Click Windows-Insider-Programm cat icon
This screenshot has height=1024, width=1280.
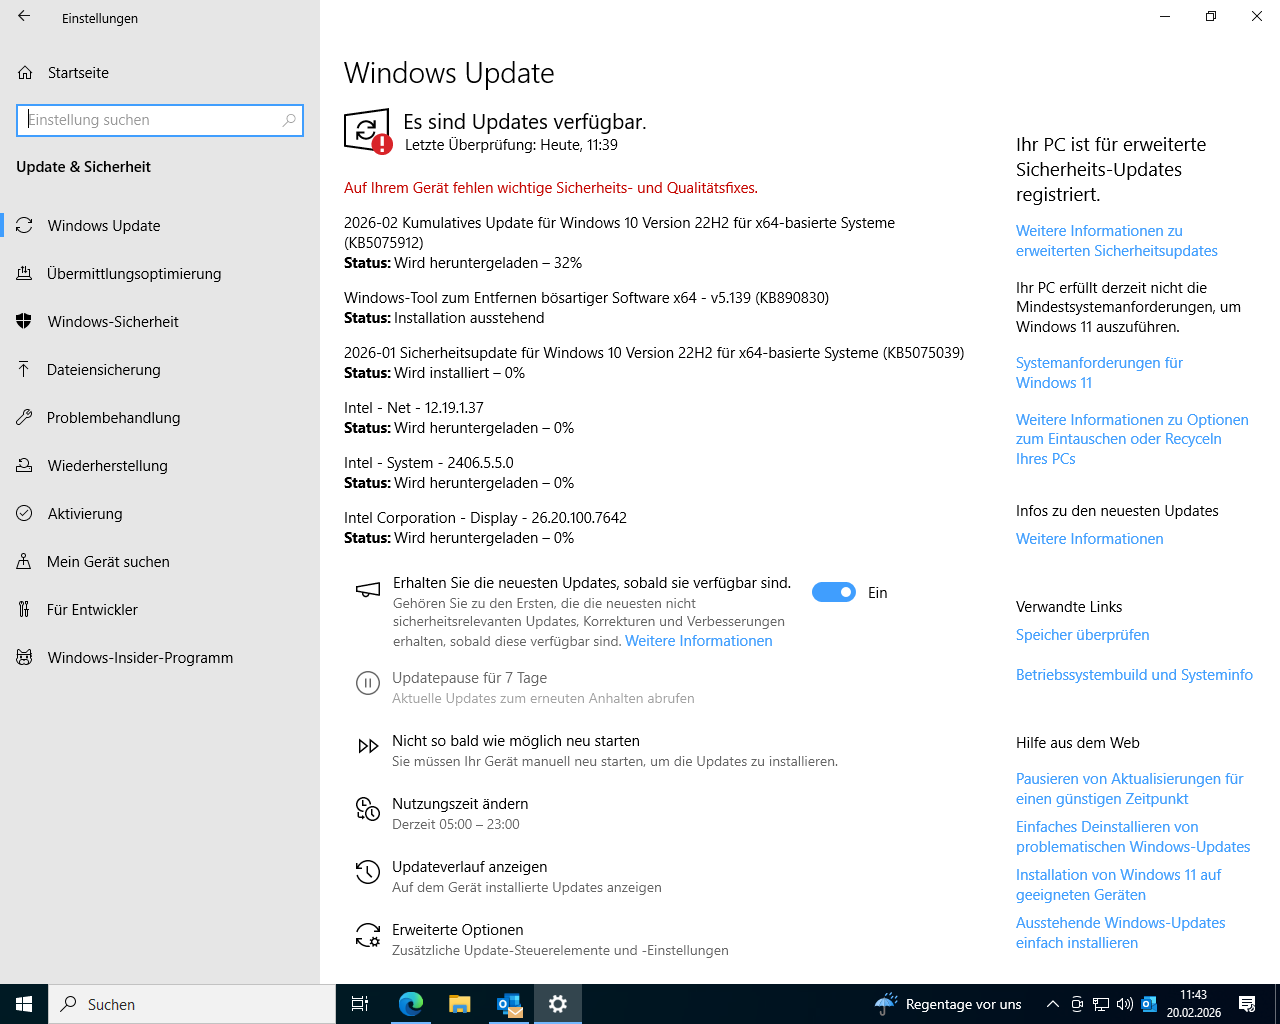25,657
